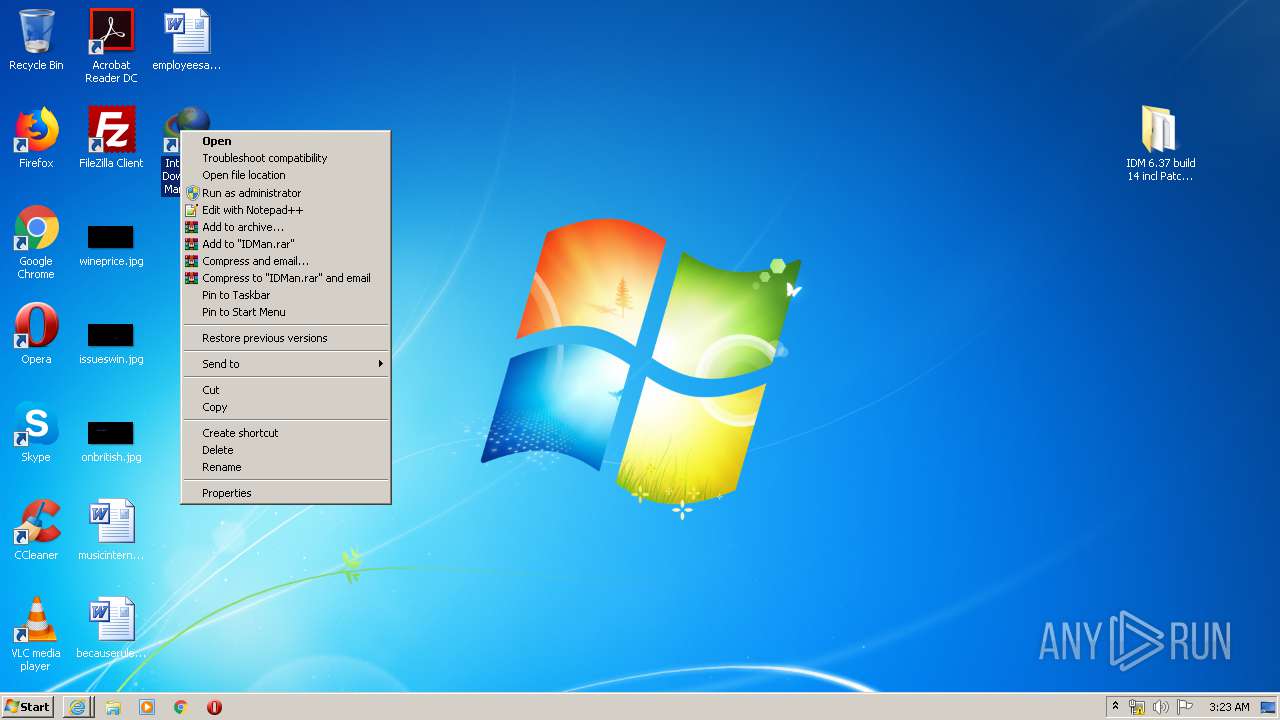
Task: Choose Add to archive...
Action: 286,227
